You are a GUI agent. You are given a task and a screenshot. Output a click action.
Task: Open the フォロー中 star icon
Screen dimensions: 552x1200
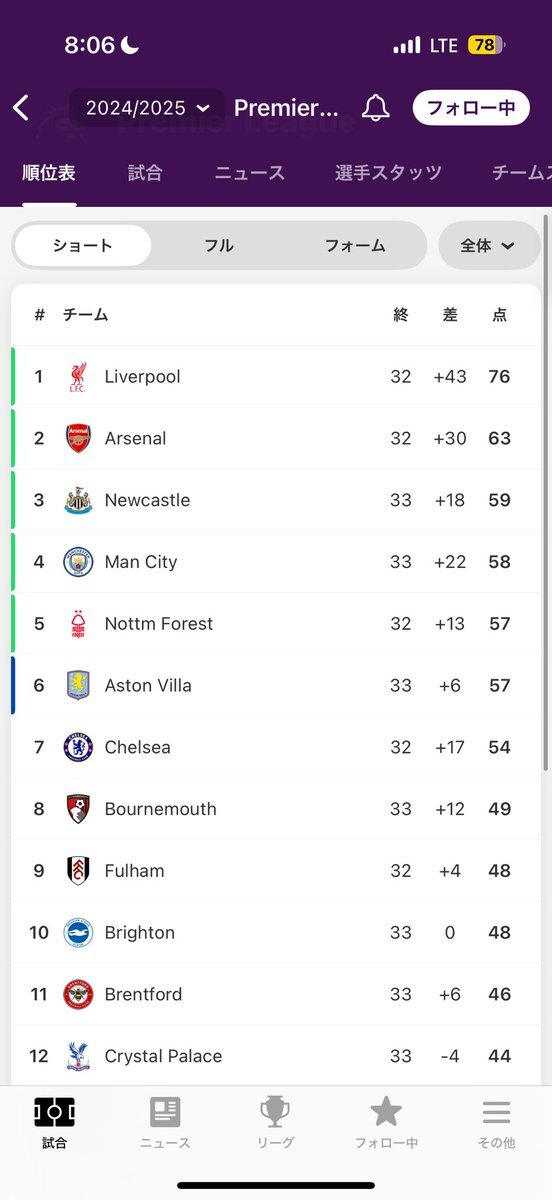click(386, 1111)
